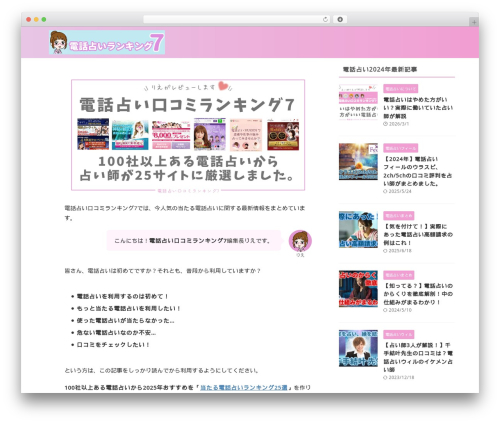Click bullet 使った電話占いが当たらなかった..
Image resolution: width=500 pixels, height=423 pixels.
point(125,320)
